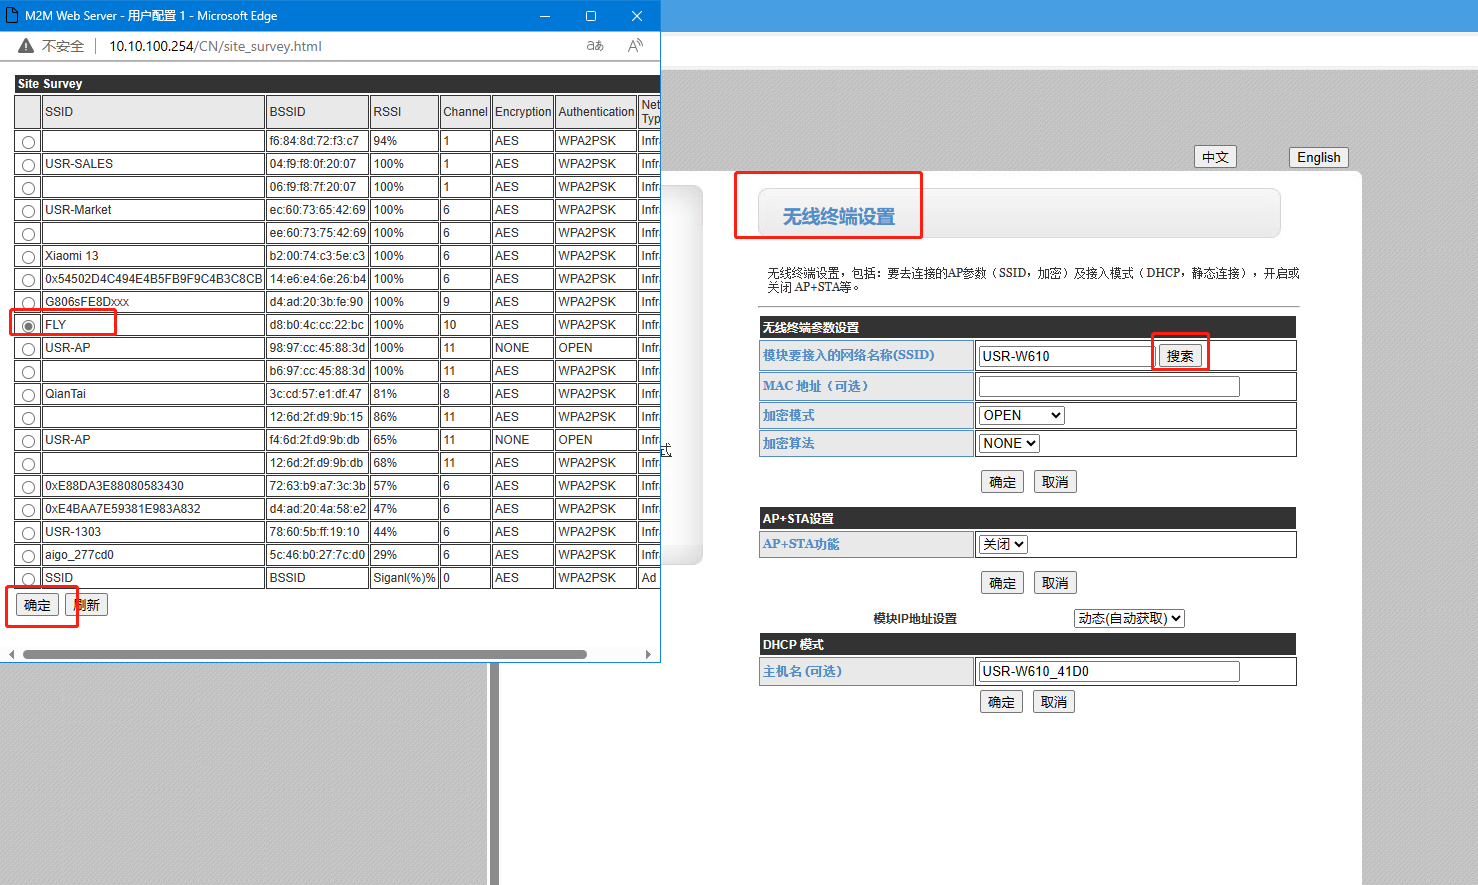
Task: Click the translate icon in address bar
Action: [595, 46]
